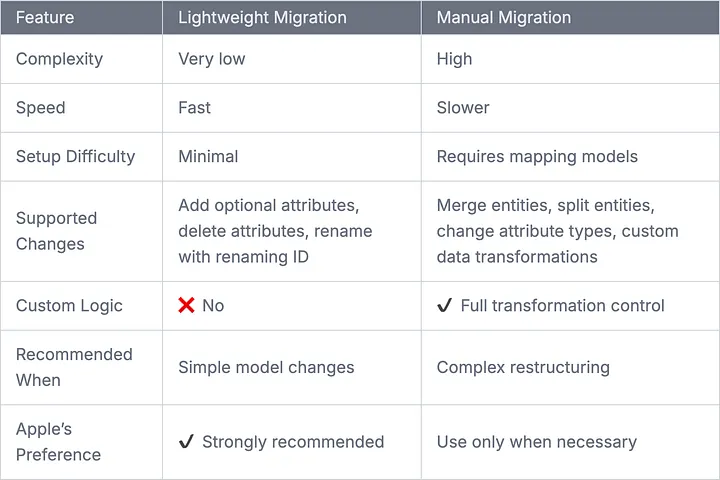Click the Complex restructuring cell
This screenshot has height=480, width=720.
(523, 367)
